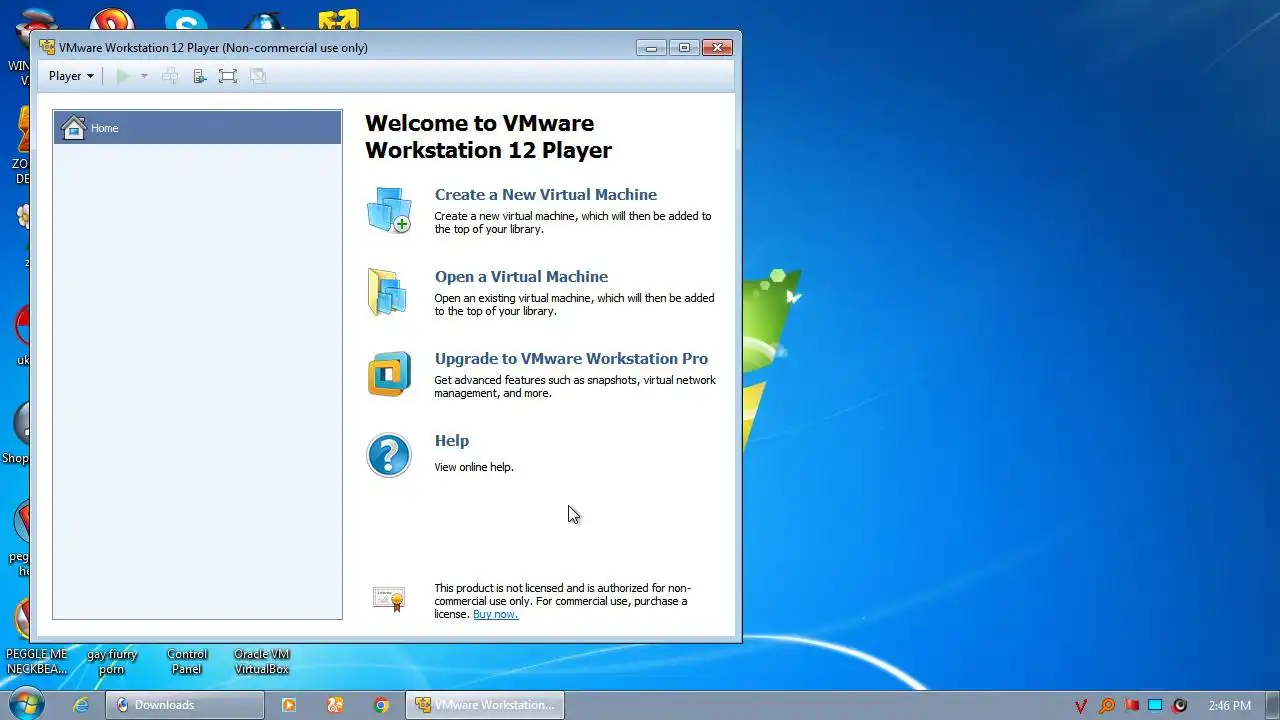
Task: Close the VMware Player window
Action: pyautogui.click(x=718, y=47)
